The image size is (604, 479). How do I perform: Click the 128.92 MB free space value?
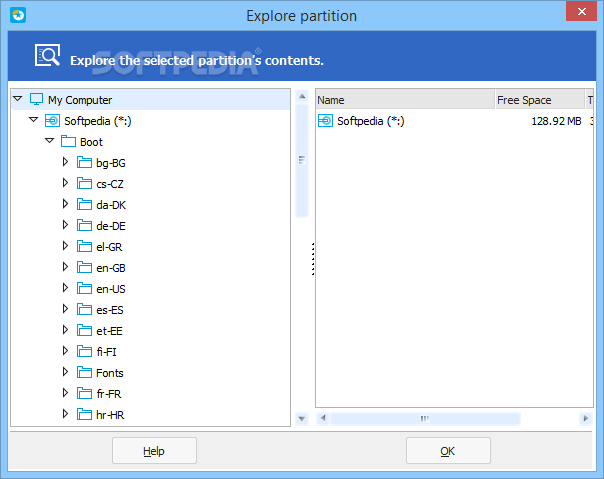(556, 121)
